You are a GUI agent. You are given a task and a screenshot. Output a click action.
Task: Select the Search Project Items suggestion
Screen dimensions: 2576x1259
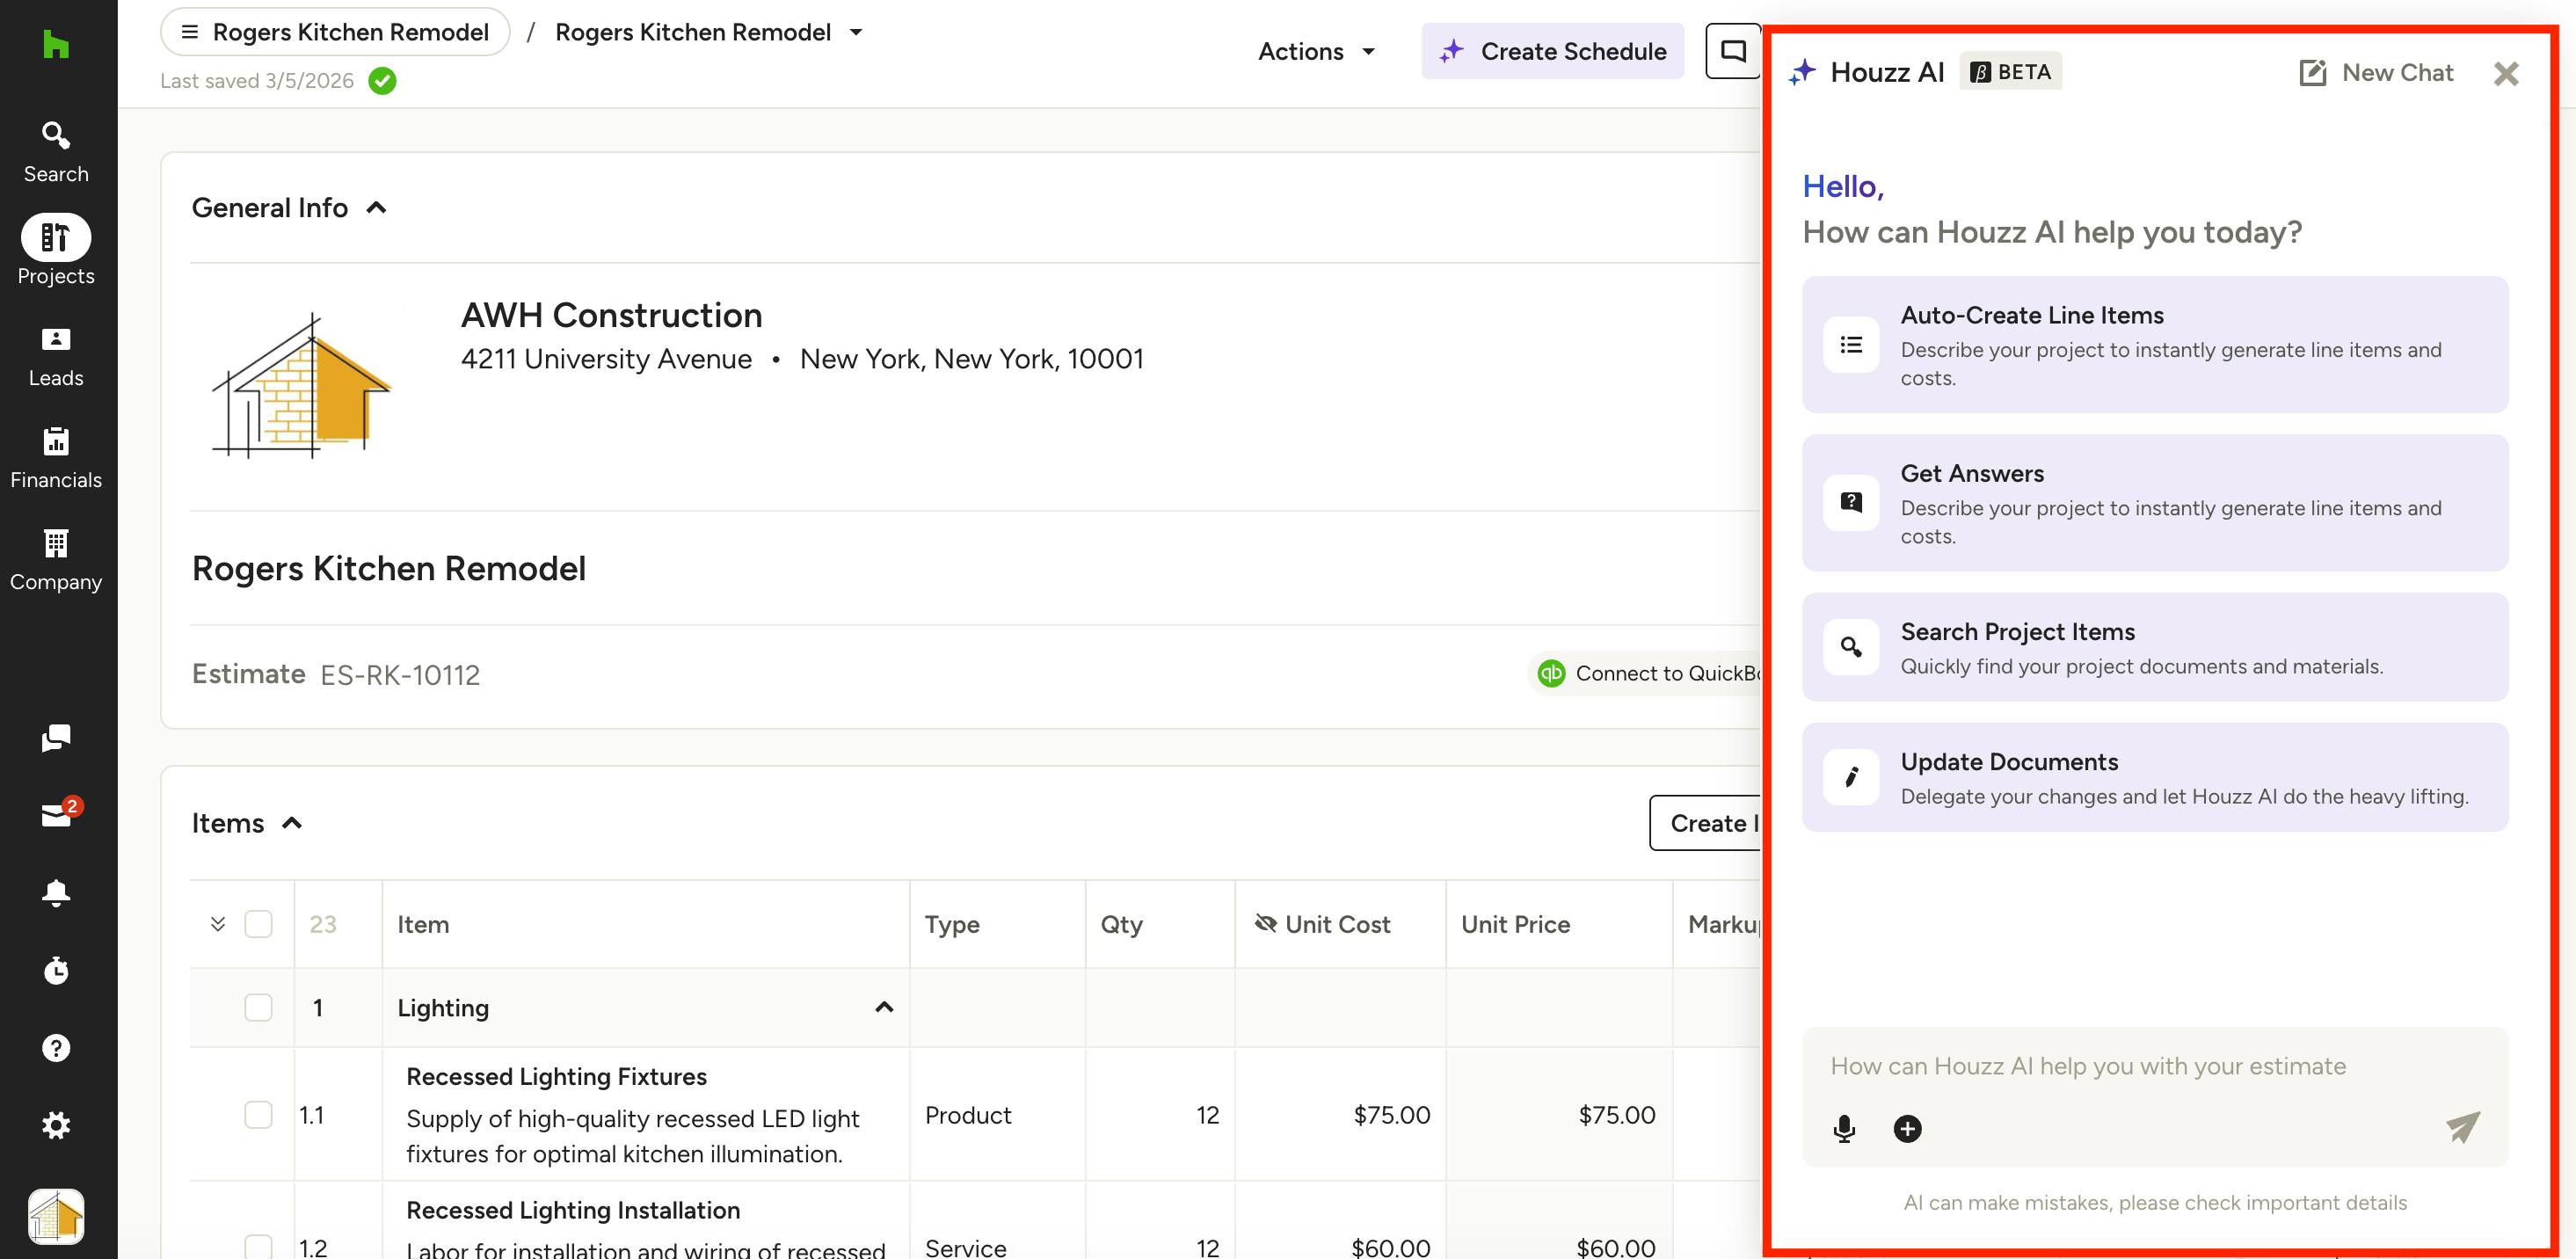click(x=2155, y=647)
